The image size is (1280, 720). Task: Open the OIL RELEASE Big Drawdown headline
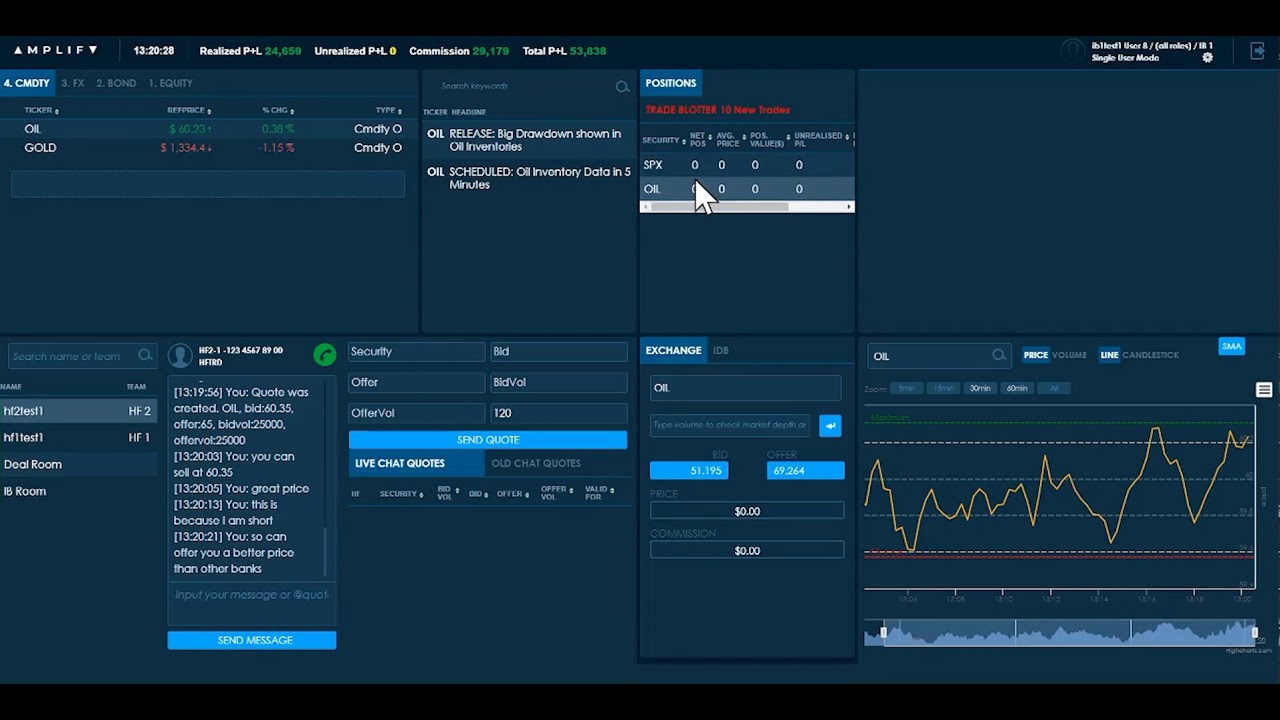528,140
